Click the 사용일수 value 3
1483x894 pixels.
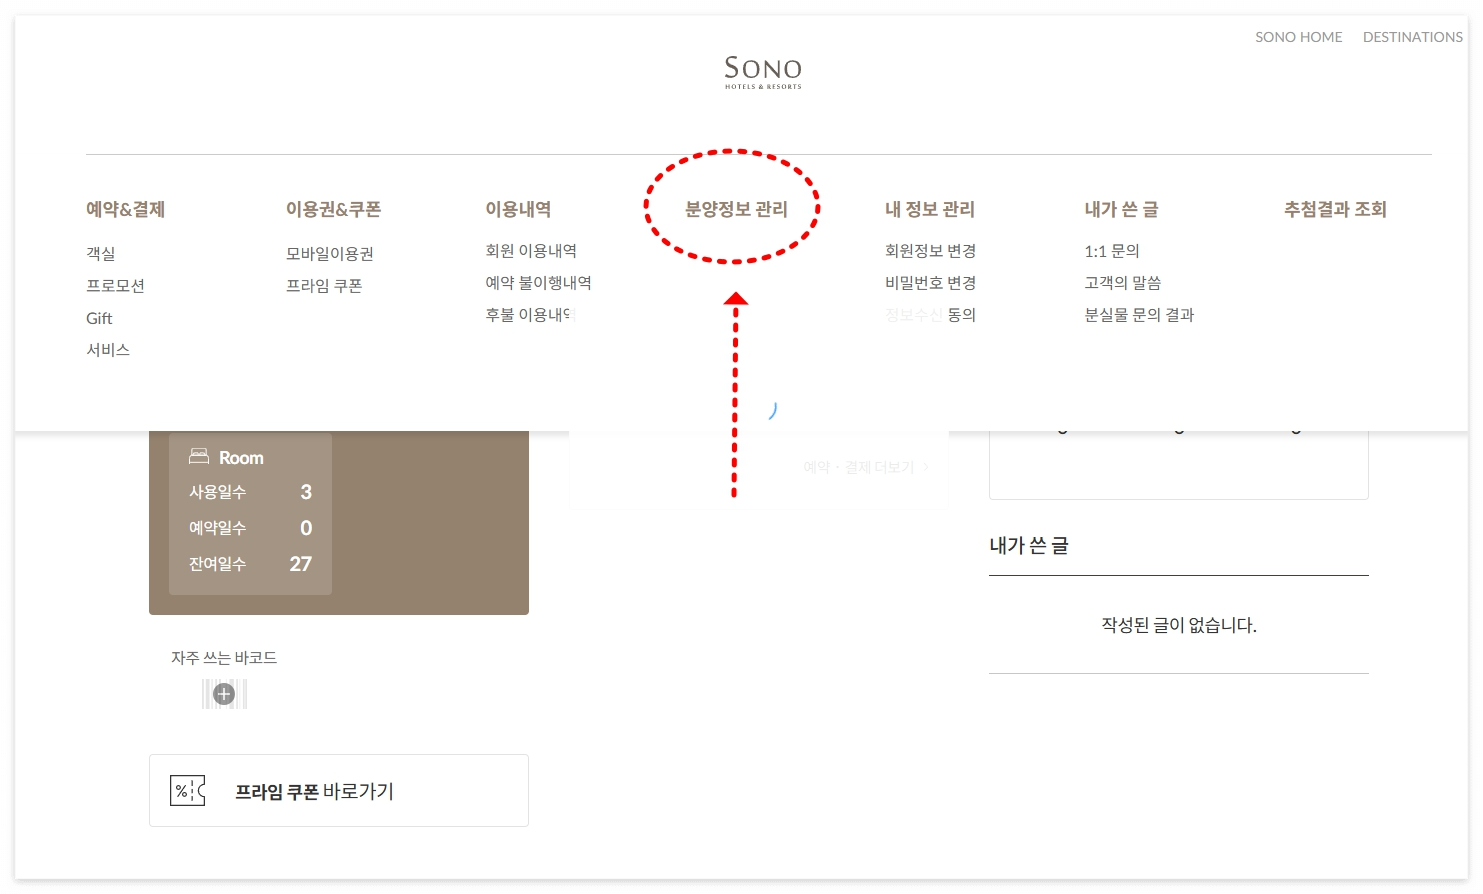(x=306, y=492)
